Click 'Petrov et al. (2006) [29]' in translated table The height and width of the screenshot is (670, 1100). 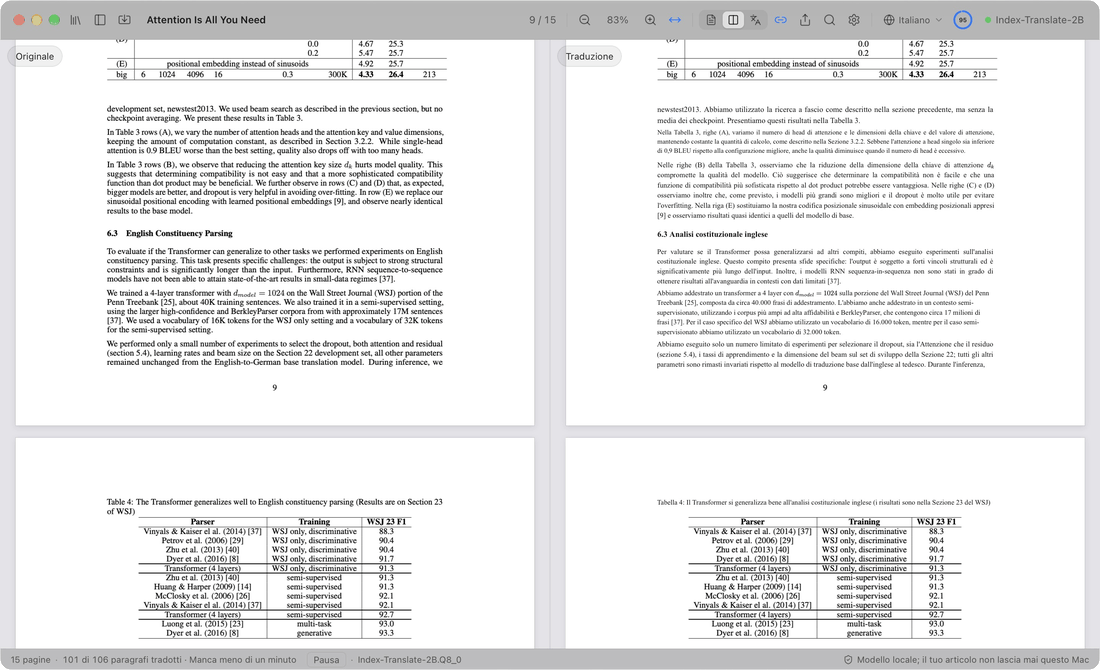(x=752, y=540)
